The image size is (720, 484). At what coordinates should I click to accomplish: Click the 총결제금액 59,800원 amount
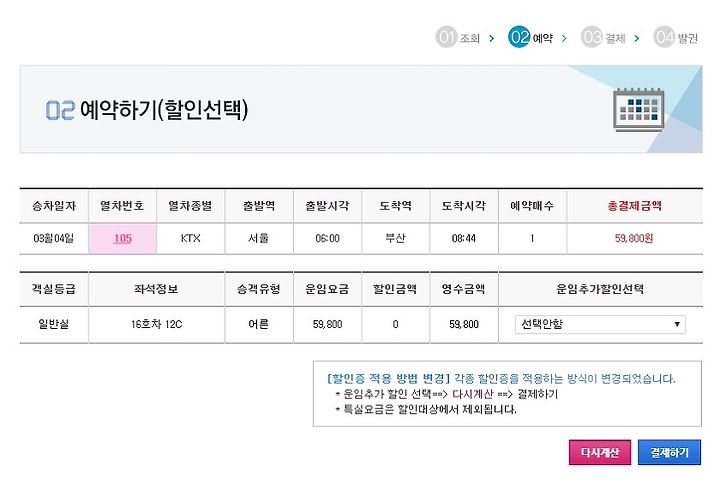click(634, 238)
